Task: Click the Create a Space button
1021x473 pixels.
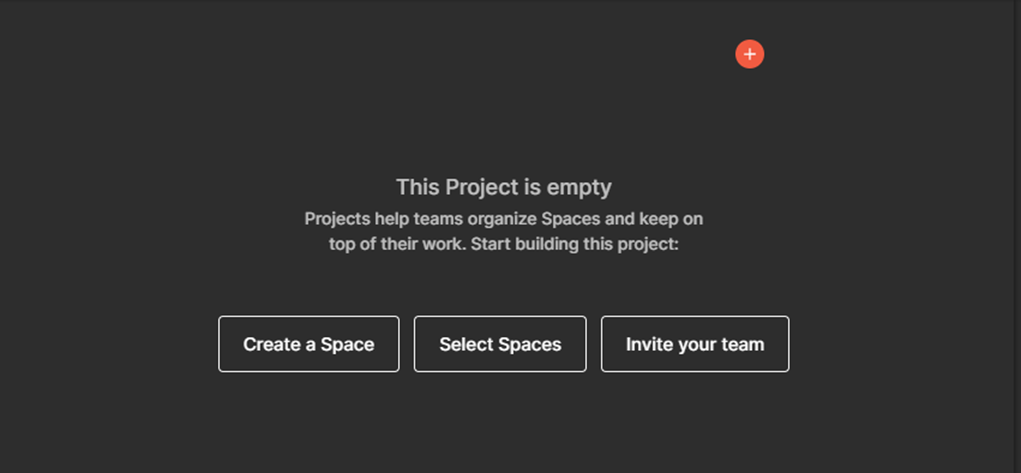Action: click(x=308, y=344)
